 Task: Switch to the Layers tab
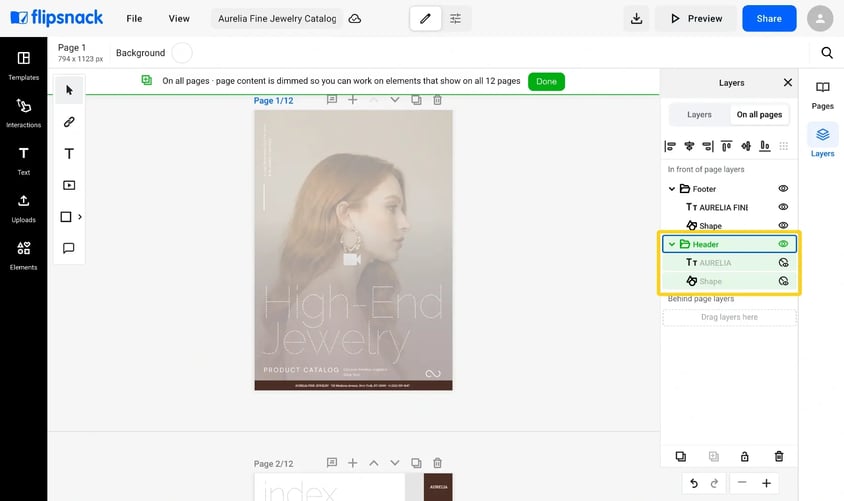[699, 115]
